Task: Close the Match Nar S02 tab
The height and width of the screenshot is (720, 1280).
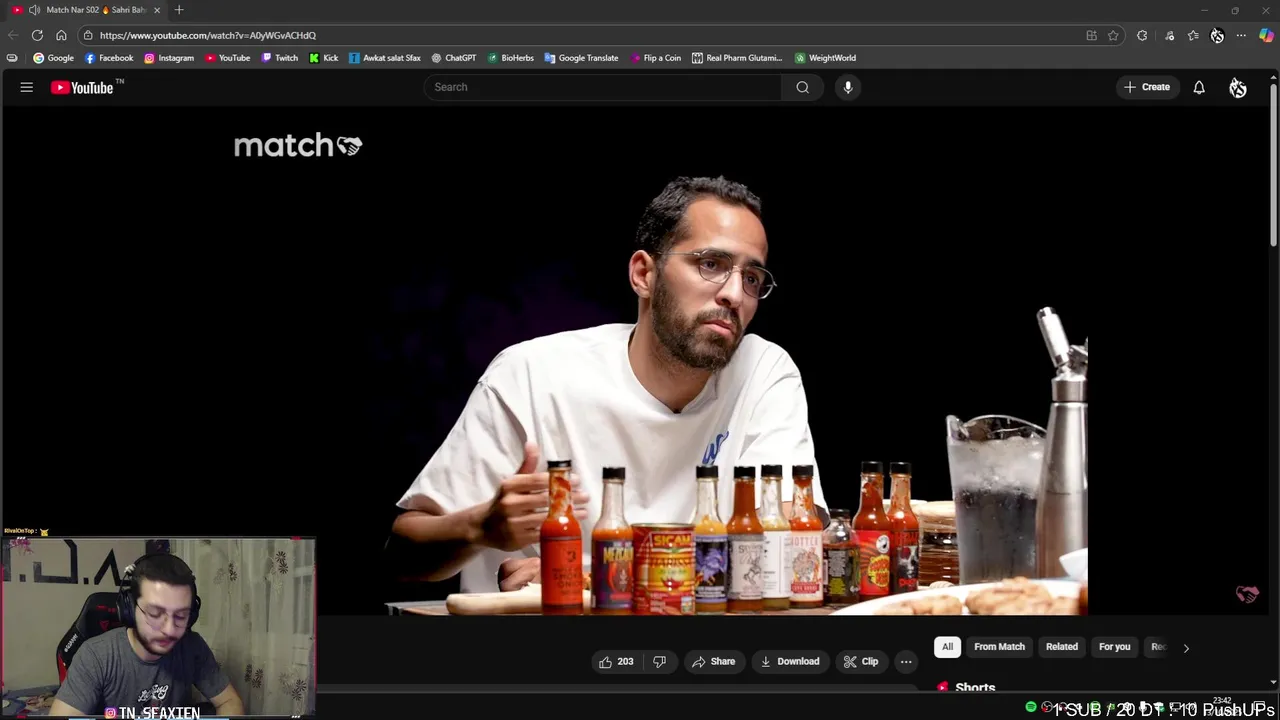Action: (157, 10)
